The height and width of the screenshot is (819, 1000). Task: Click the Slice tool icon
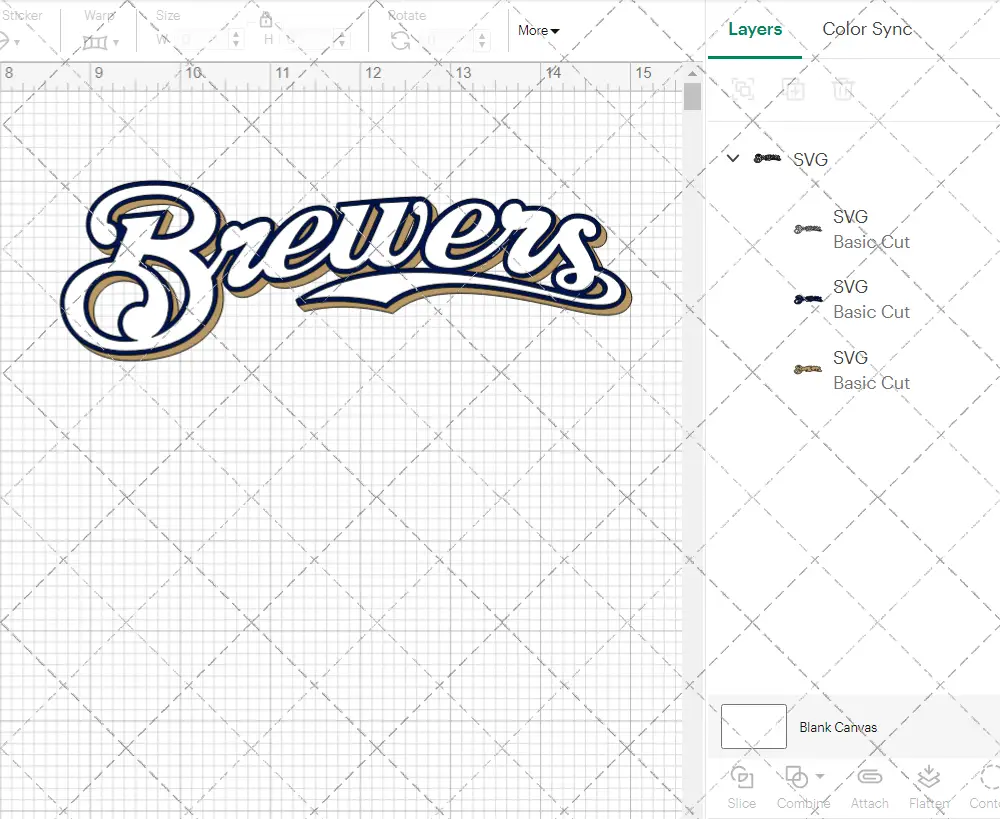(742, 778)
